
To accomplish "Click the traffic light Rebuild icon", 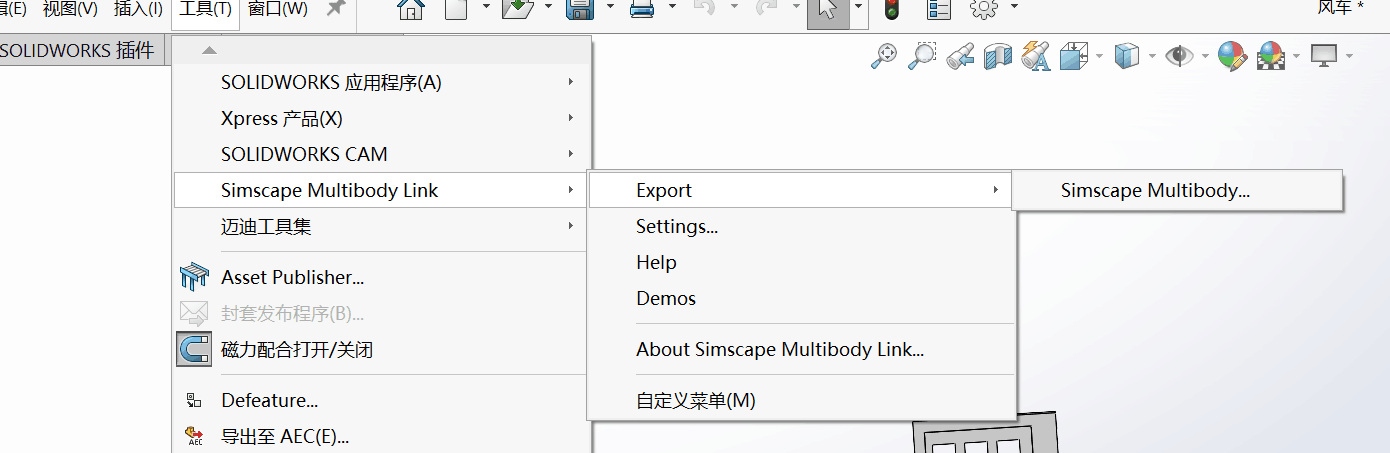I will click(x=890, y=10).
